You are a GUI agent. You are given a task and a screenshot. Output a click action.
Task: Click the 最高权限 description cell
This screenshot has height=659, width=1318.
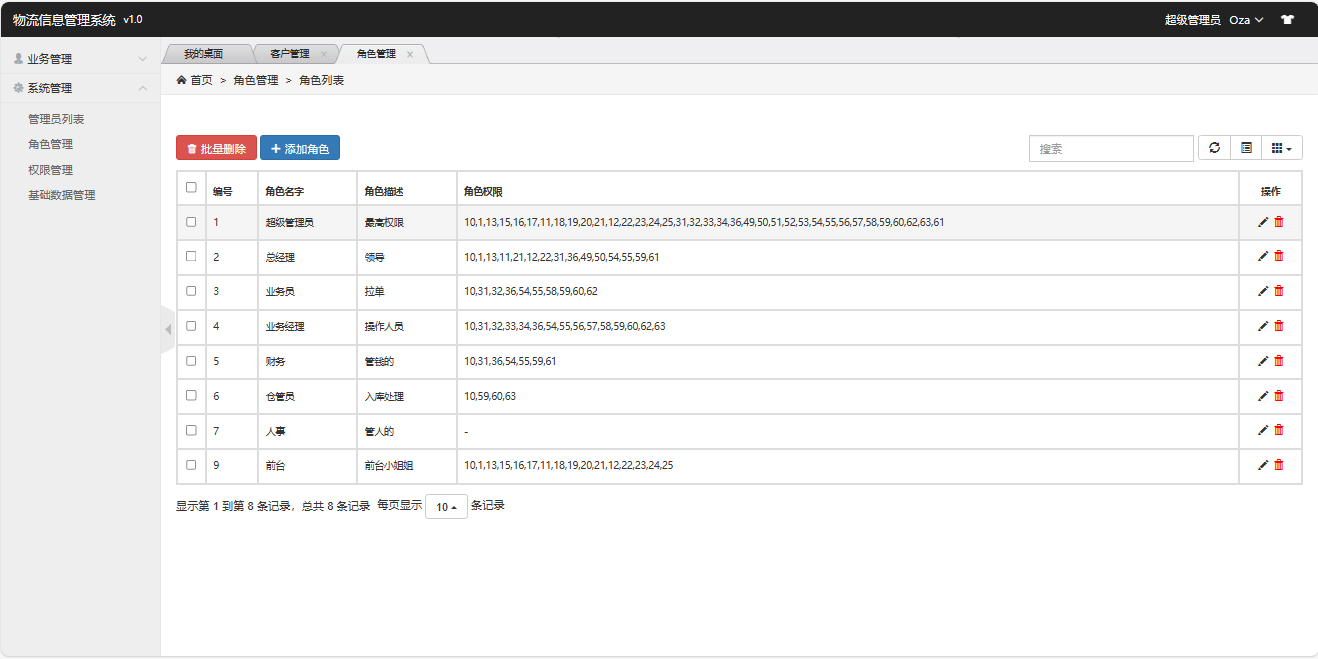click(x=406, y=222)
